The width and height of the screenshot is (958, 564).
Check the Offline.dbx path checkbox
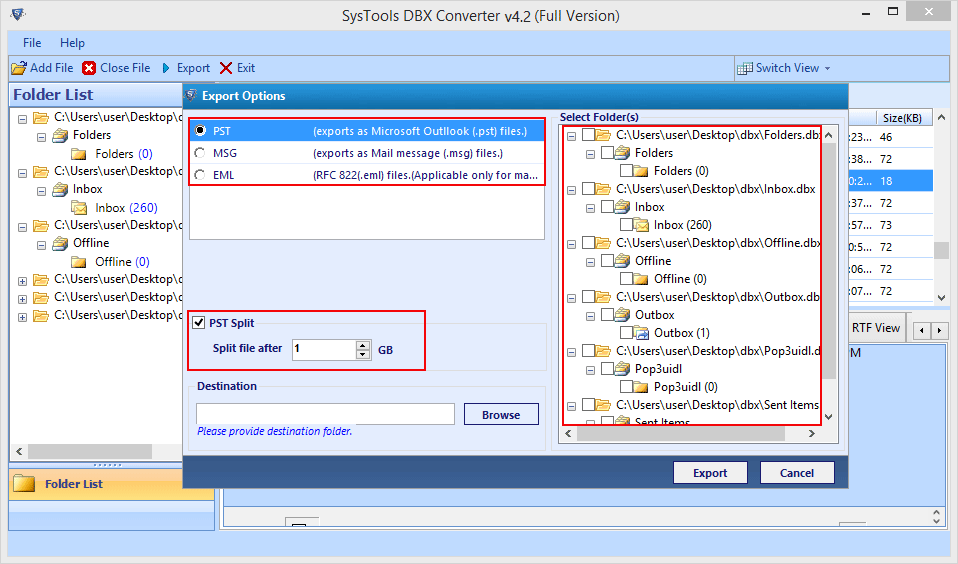pyautogui.click(x=588, y=243)
